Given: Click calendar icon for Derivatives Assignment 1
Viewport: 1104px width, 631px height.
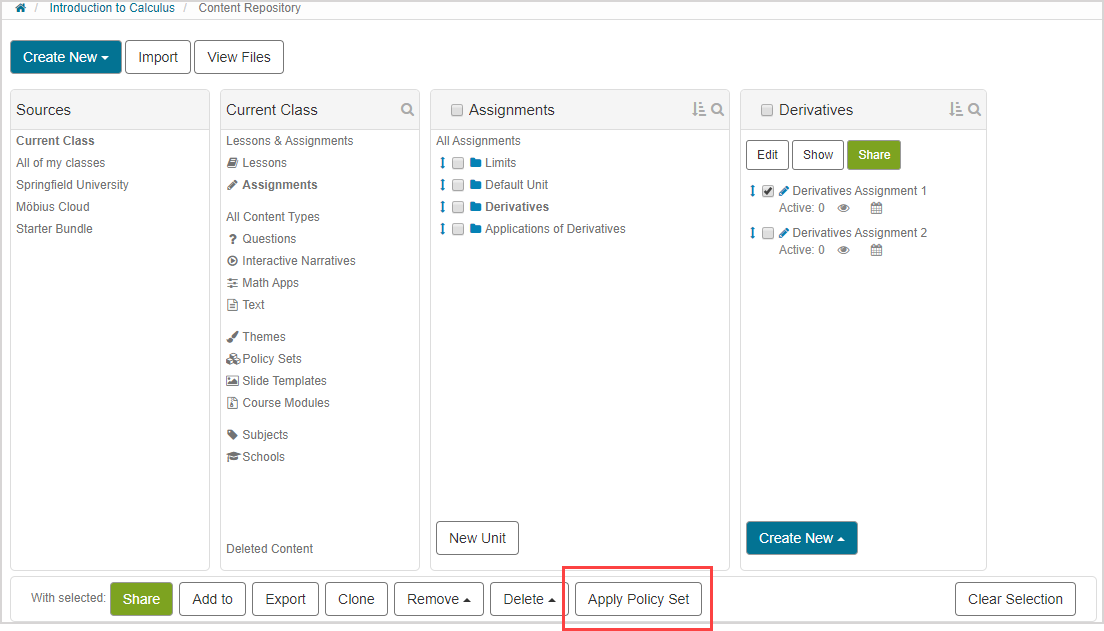Looking at the screenshot, I should pyautogui.click(x=876, y=209).
